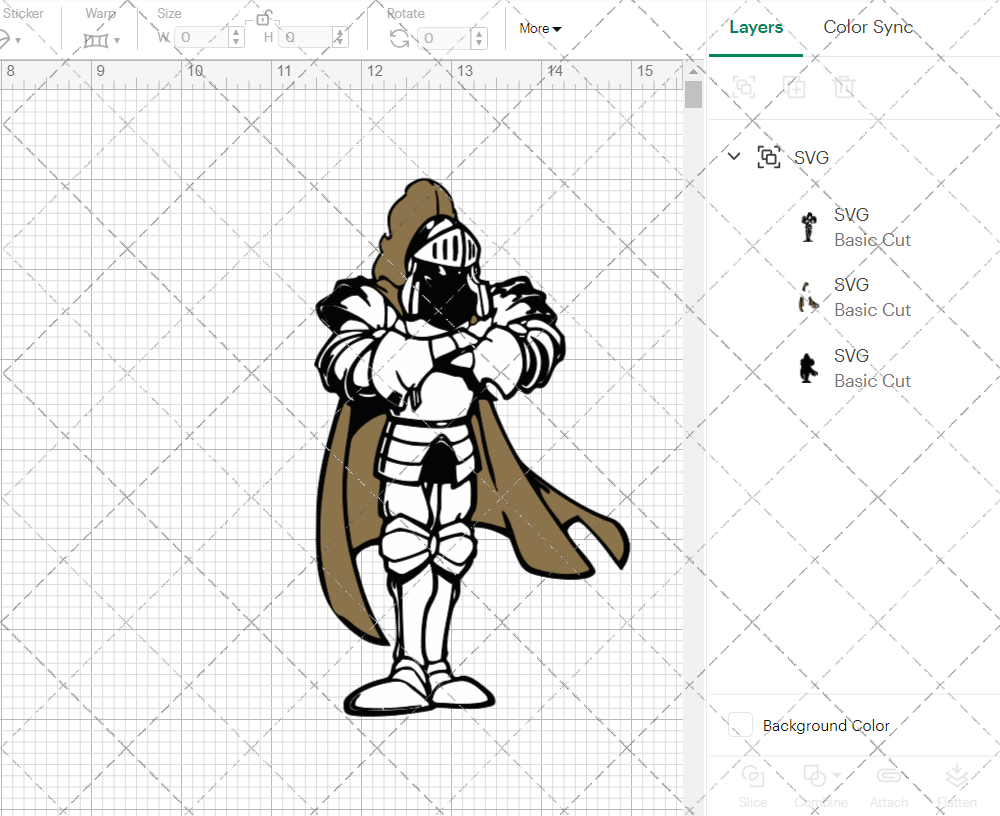The height and width of the screenshot is (816, 1000).
Task: Click the Delete icon in Layers panel
Action: (x=844, y=87)
